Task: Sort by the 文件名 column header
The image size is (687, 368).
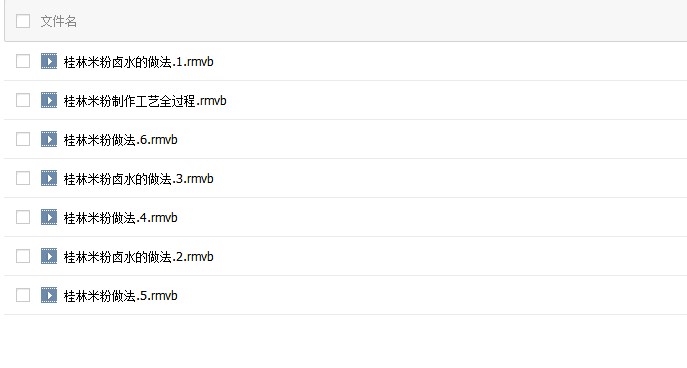Action: click(59, 21)
